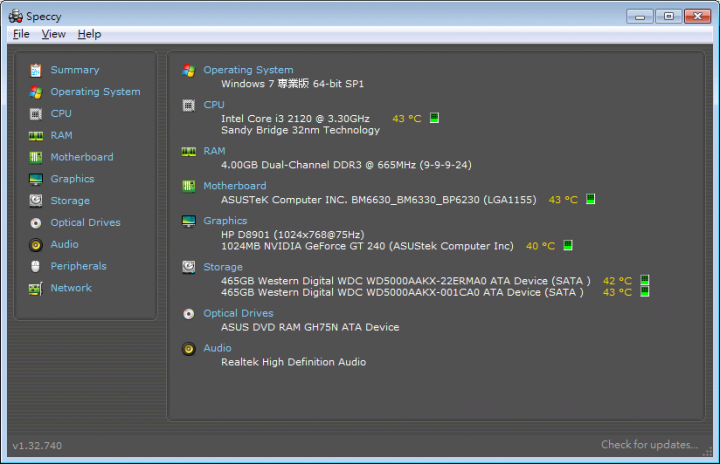720x464 pixels.
Task: Click the GeForce GT 240 temperature indicator icon
Action: (x=568, y=245)
